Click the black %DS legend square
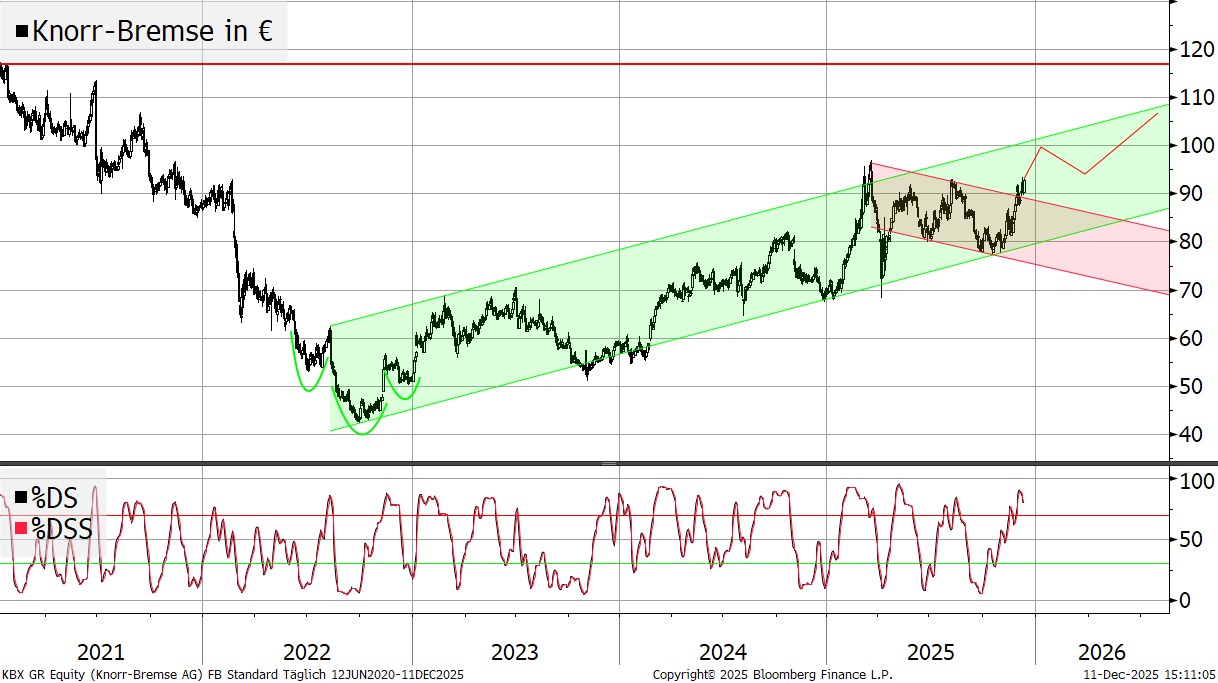Screen dimensions: 1218x683 tap(21, 497)
